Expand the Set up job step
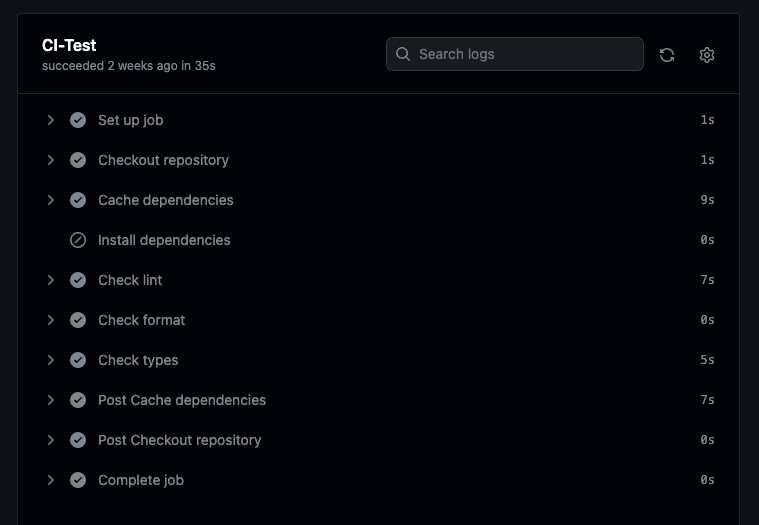Screen dimensions: 759x525 [x=51, y=120]
